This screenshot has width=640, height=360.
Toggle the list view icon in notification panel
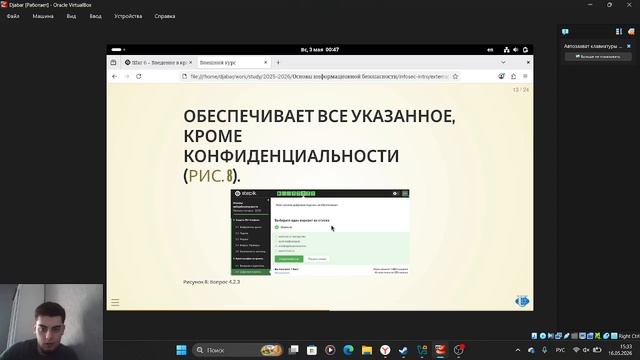[619, 31]
